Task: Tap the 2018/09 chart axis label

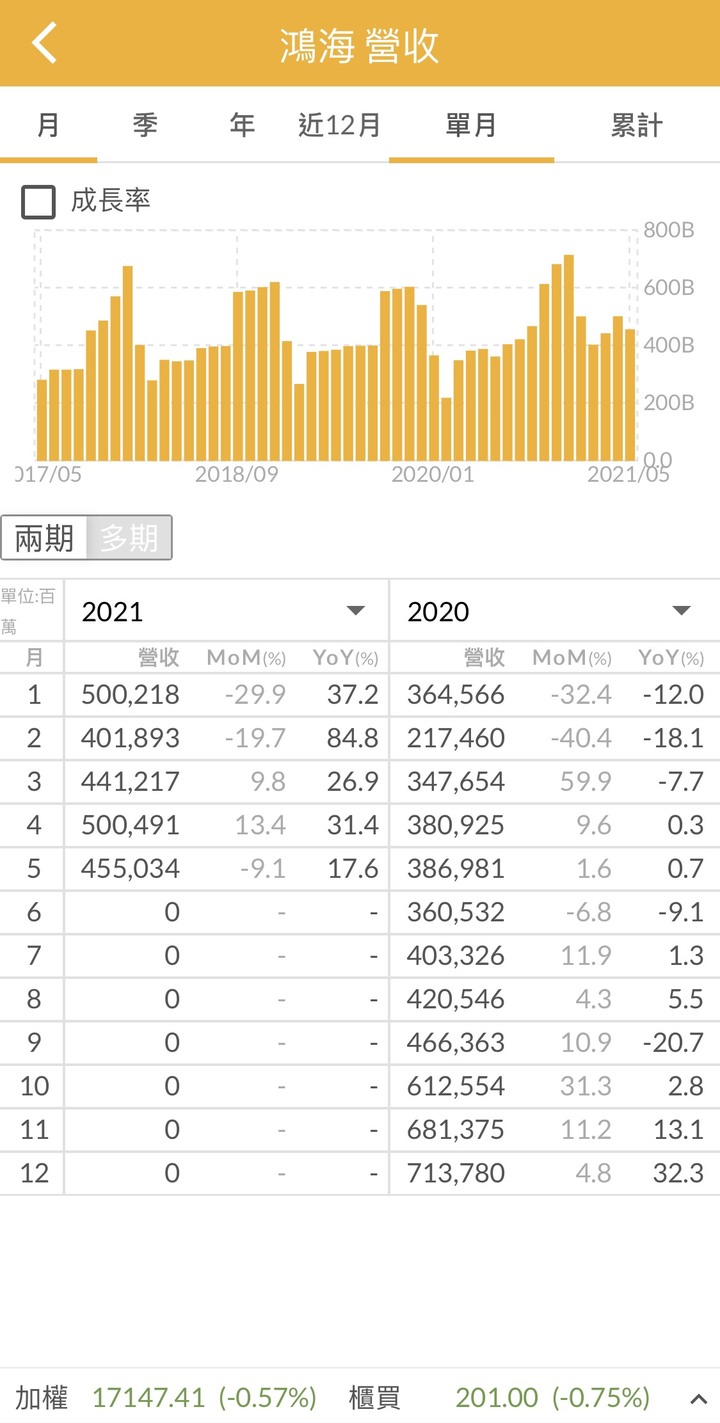Action: pyautogui.click(x=237, y=474)
